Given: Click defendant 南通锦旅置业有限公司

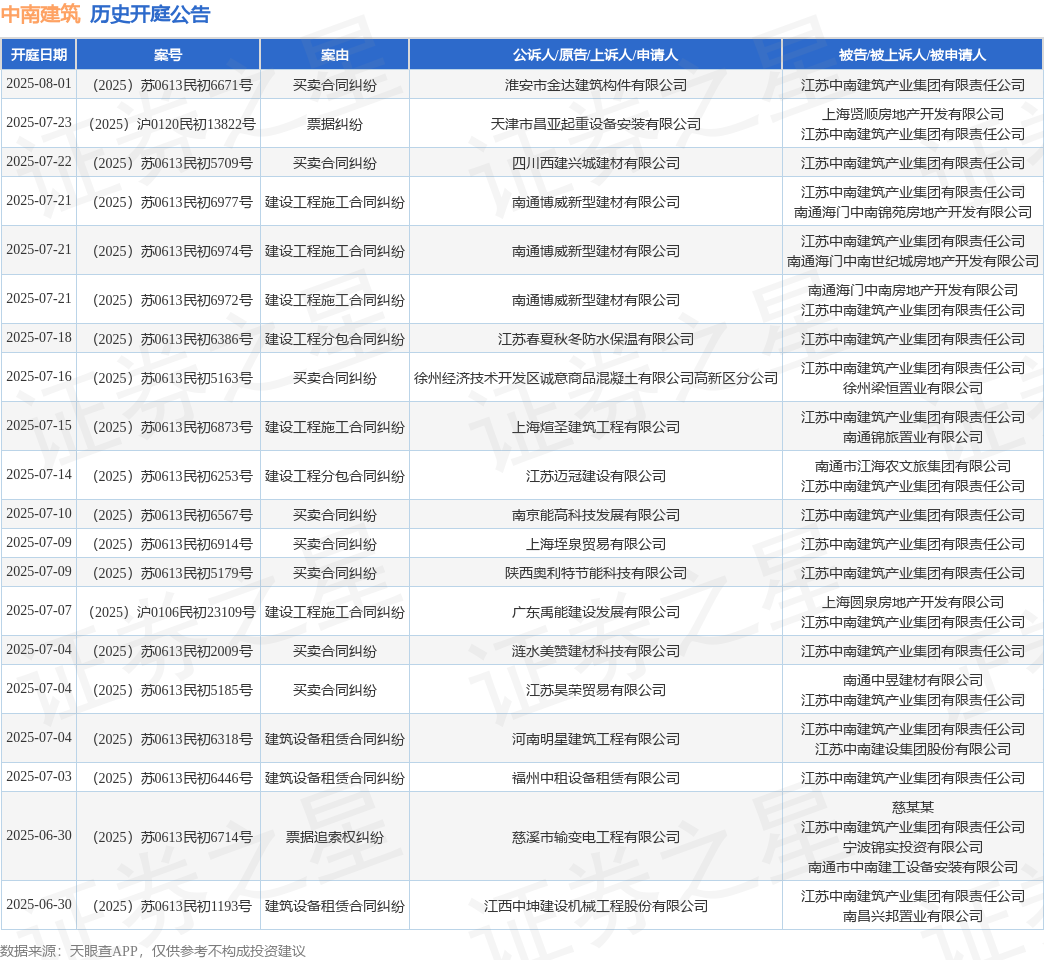Looking at the screenshot, I should tap(912, 437).
